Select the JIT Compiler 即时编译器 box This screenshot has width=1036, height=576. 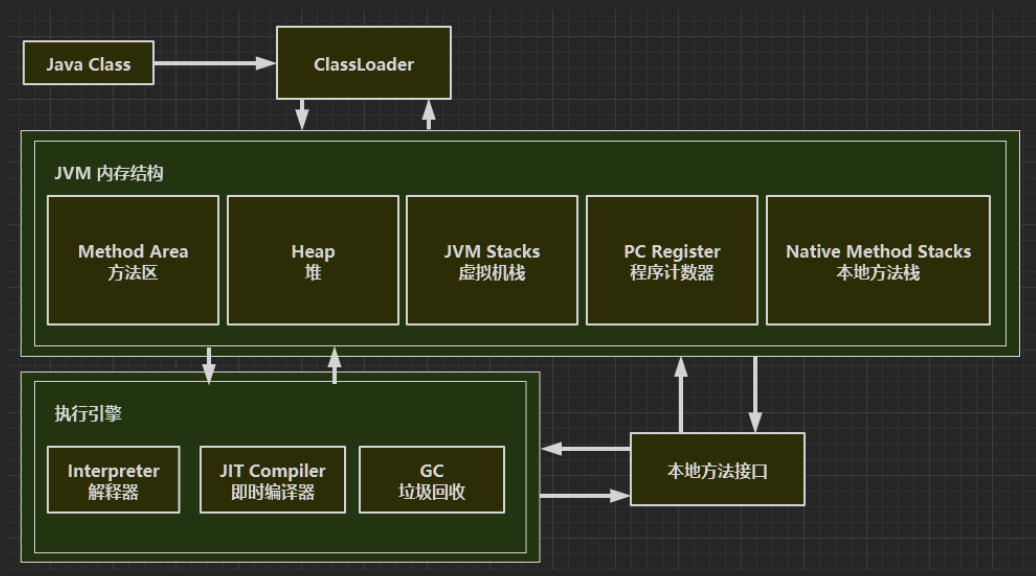[272, 480]
